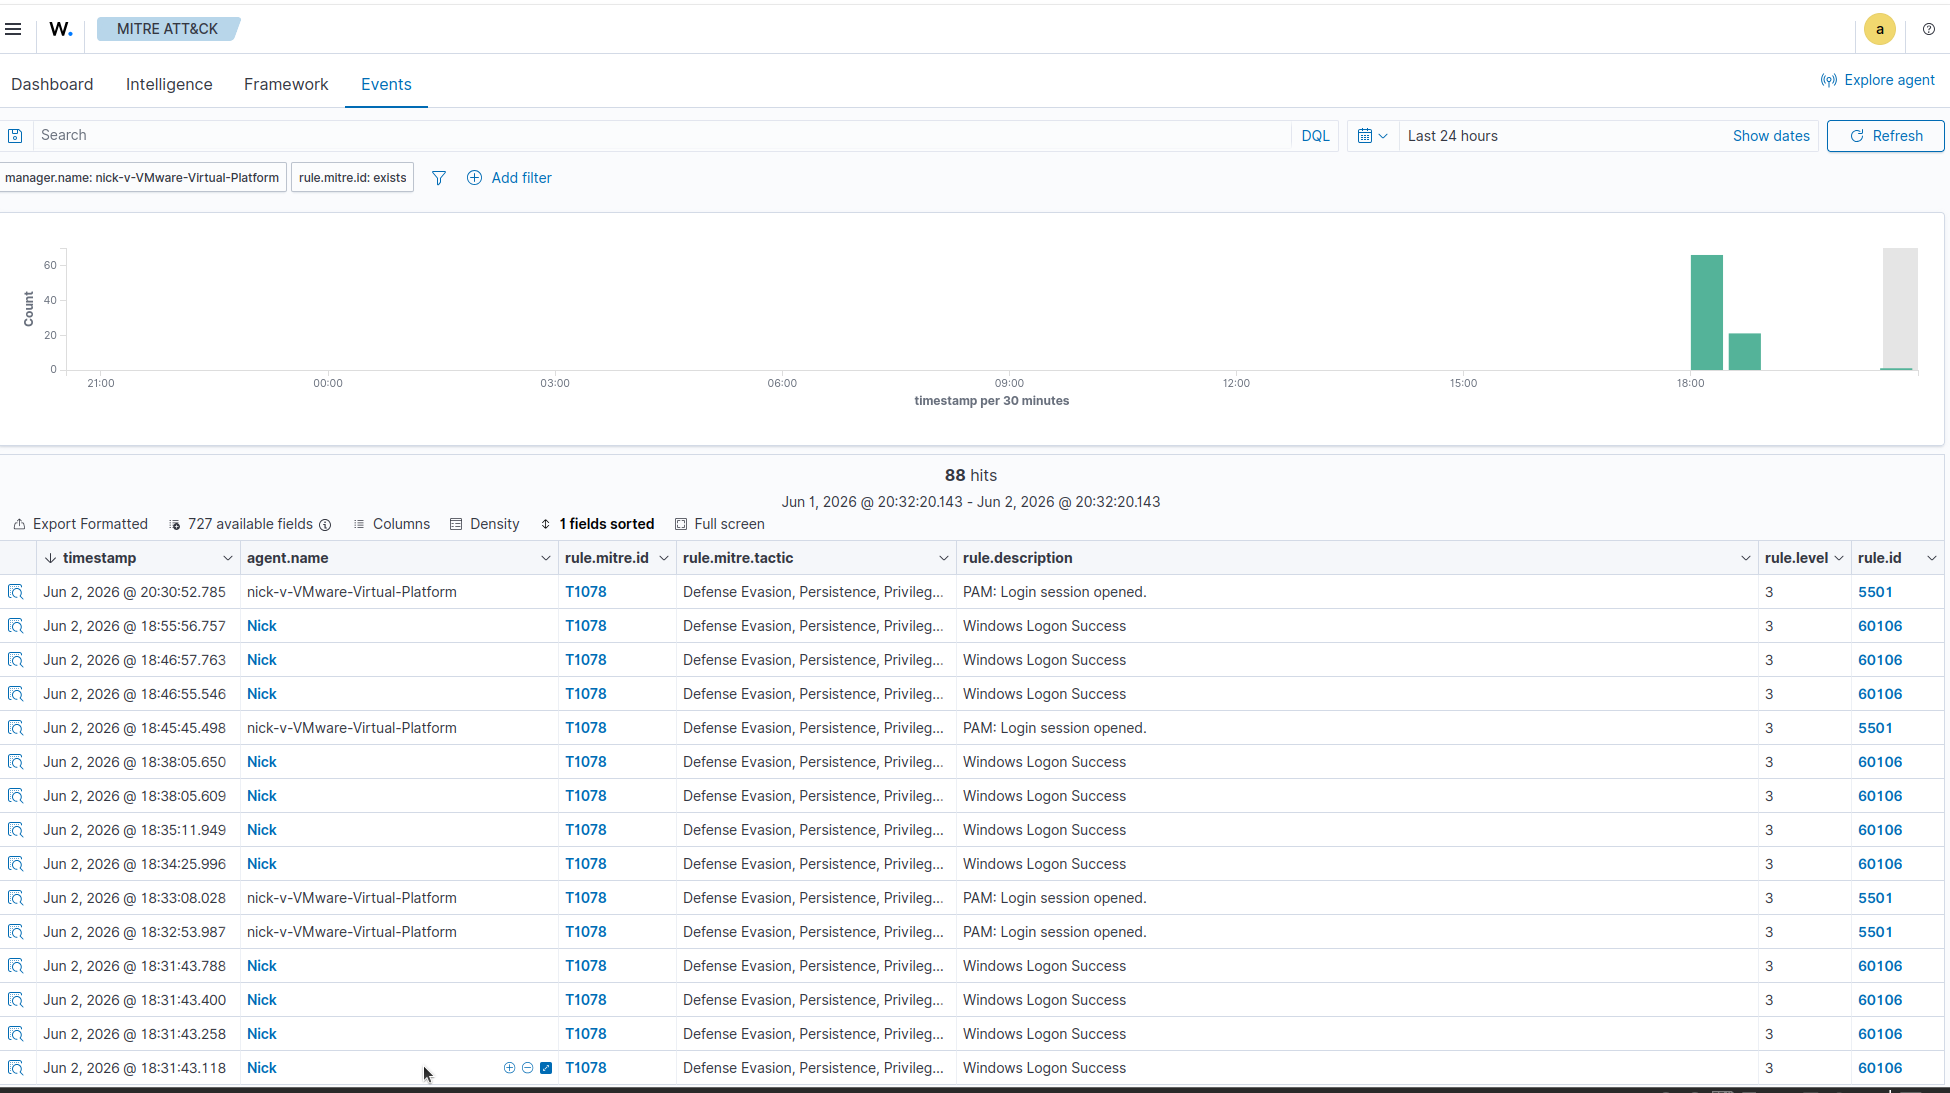
Task: Click the change all filters funnel icon
Action: (x=438, y=178)
